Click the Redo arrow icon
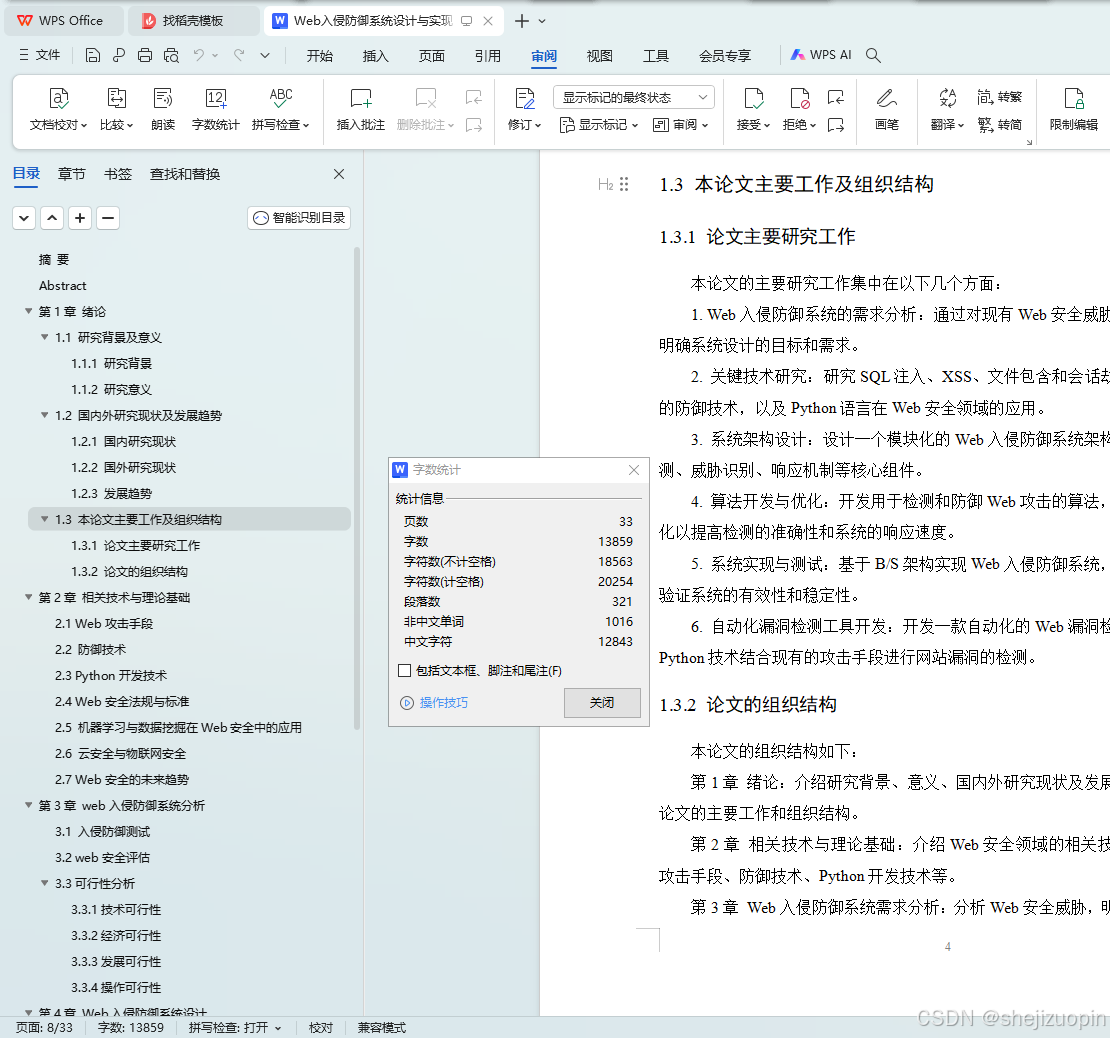1110x1038 pixels. click(x=239, y=55)
